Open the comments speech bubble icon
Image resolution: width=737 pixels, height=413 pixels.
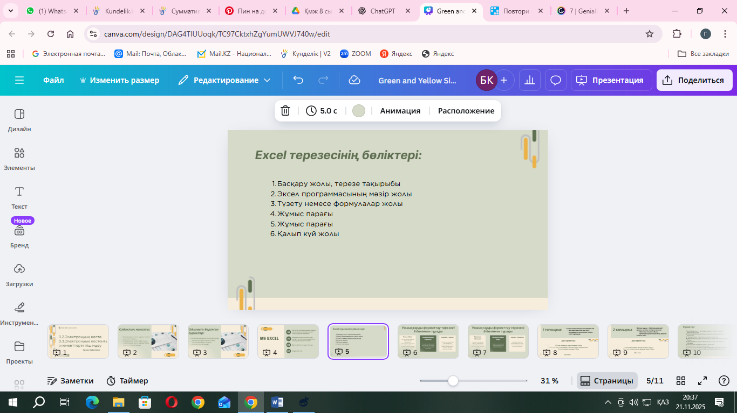(556, 80)
